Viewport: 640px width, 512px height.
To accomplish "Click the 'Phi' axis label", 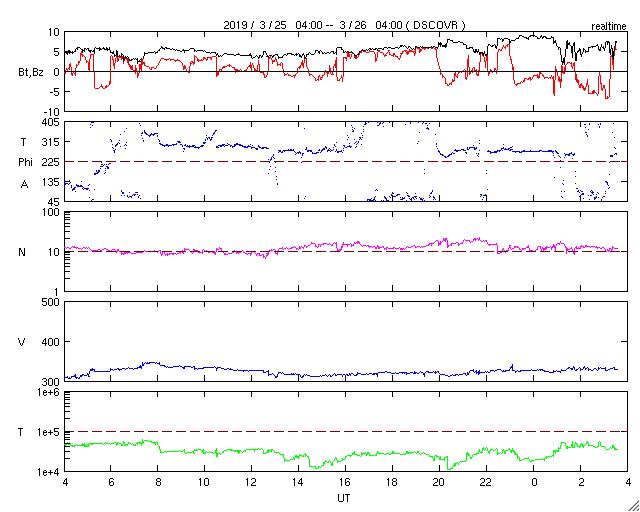I will [x=25, y=162].
